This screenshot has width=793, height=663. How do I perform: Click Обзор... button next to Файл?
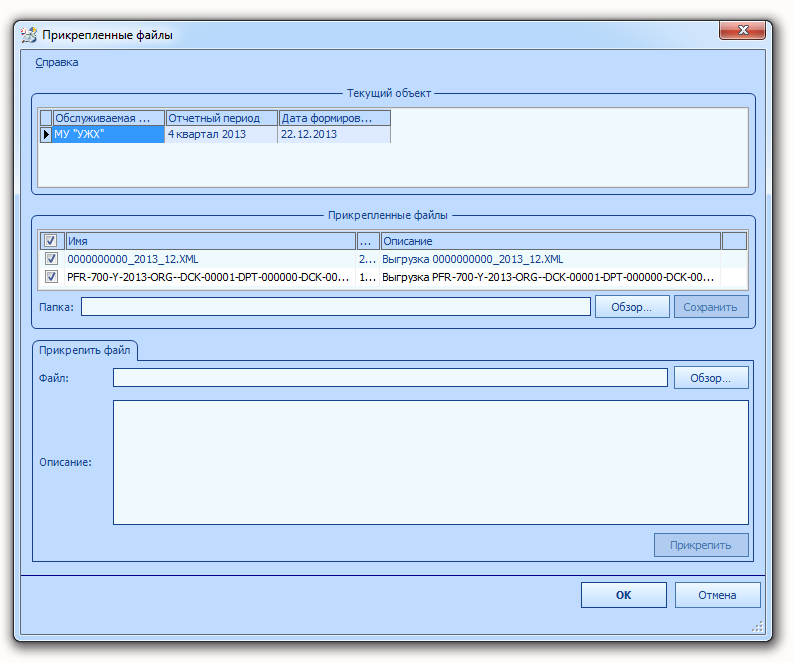pos(711,378)
